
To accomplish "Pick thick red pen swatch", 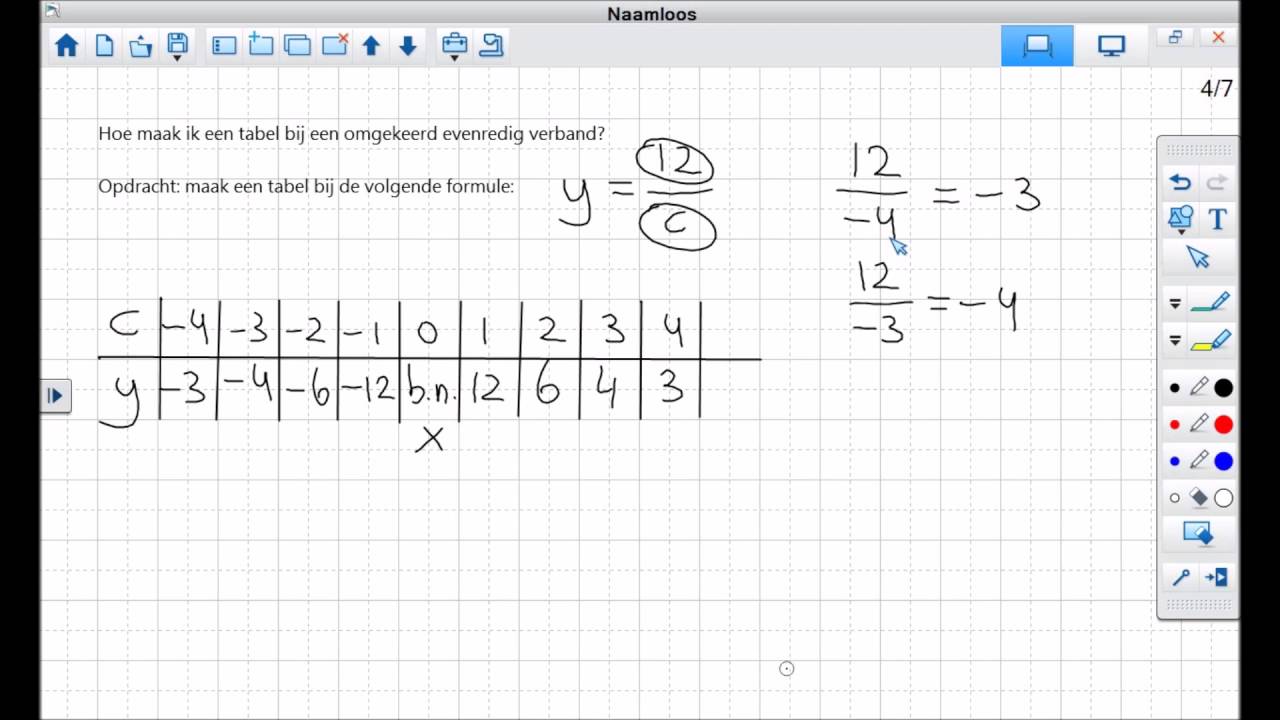I will point(1223,425).
